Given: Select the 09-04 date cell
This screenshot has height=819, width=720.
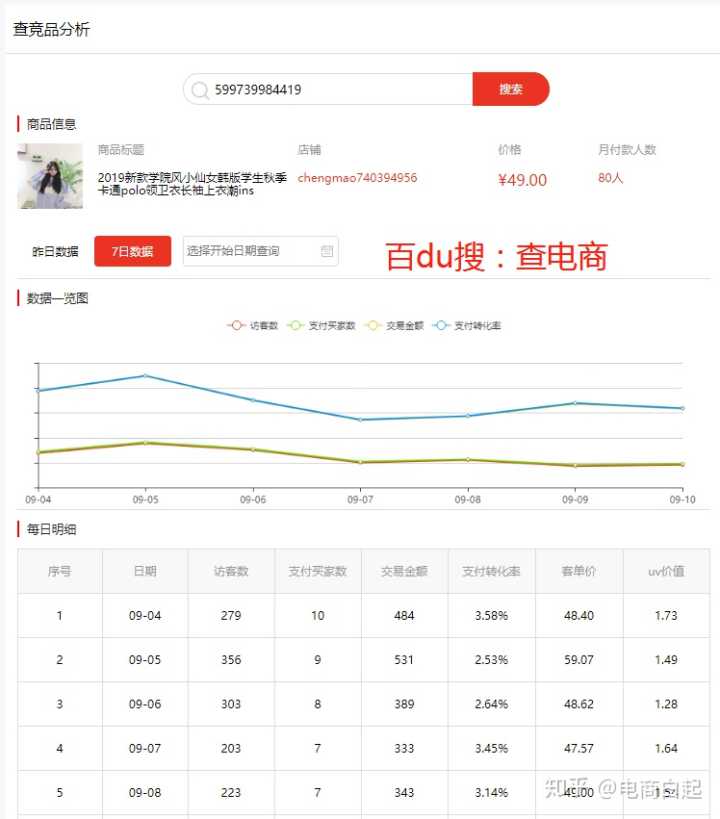Looking at the screenshot, I should point(145,616).
